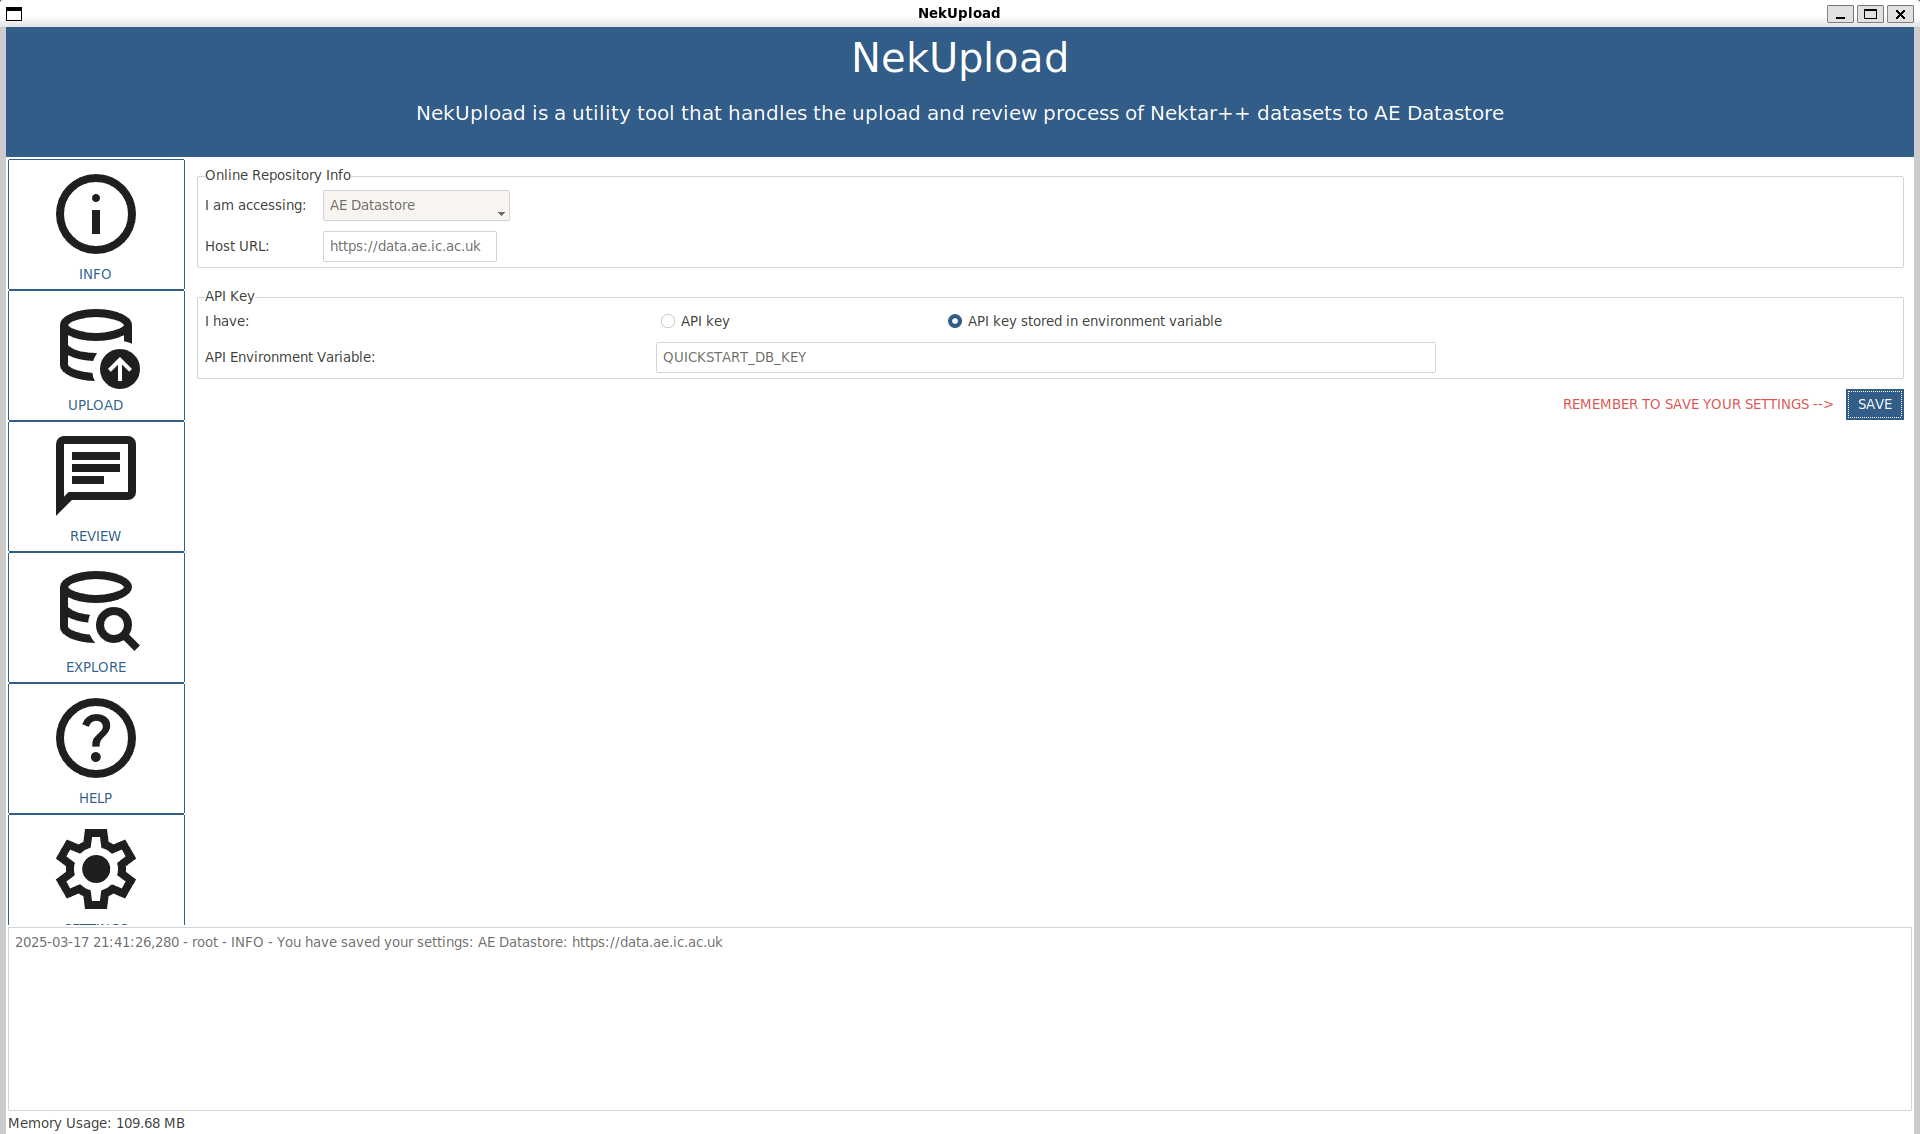Open the window menu icon in title bar

[14, 14]
